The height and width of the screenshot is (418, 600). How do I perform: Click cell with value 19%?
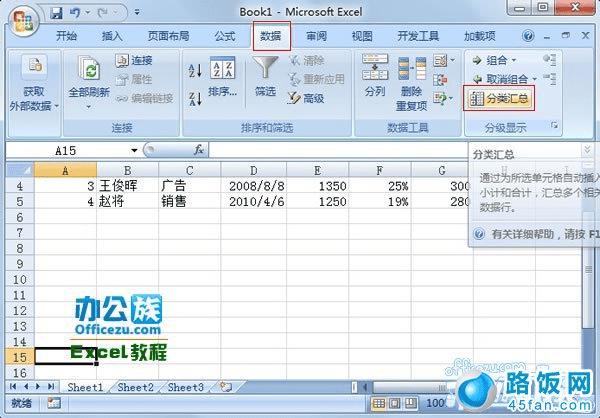tap(380, 201)
